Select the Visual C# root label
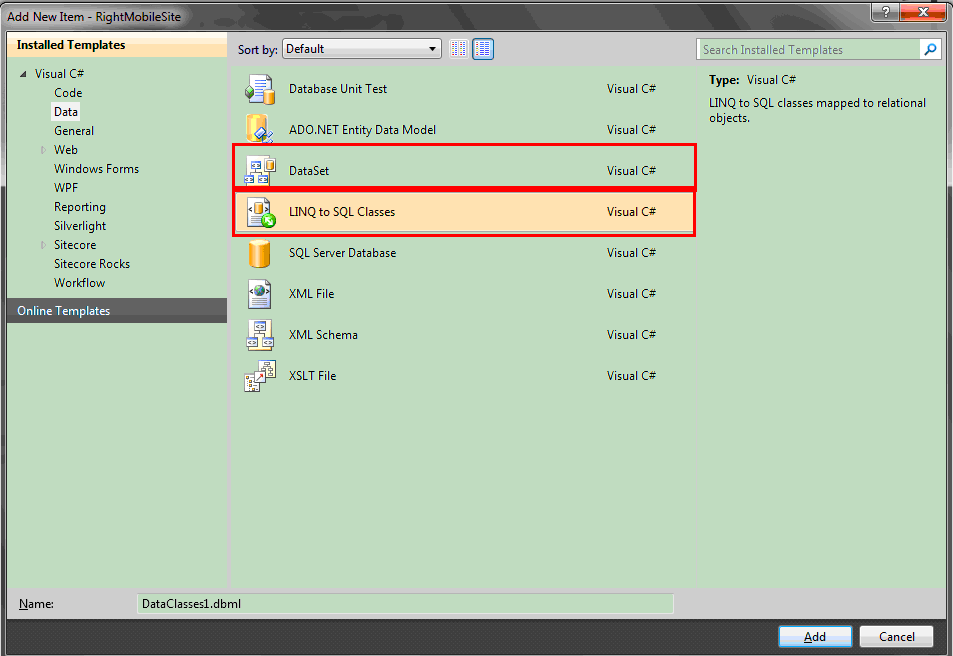This screenshot has height=656, width=953. (x=59, y=74)
